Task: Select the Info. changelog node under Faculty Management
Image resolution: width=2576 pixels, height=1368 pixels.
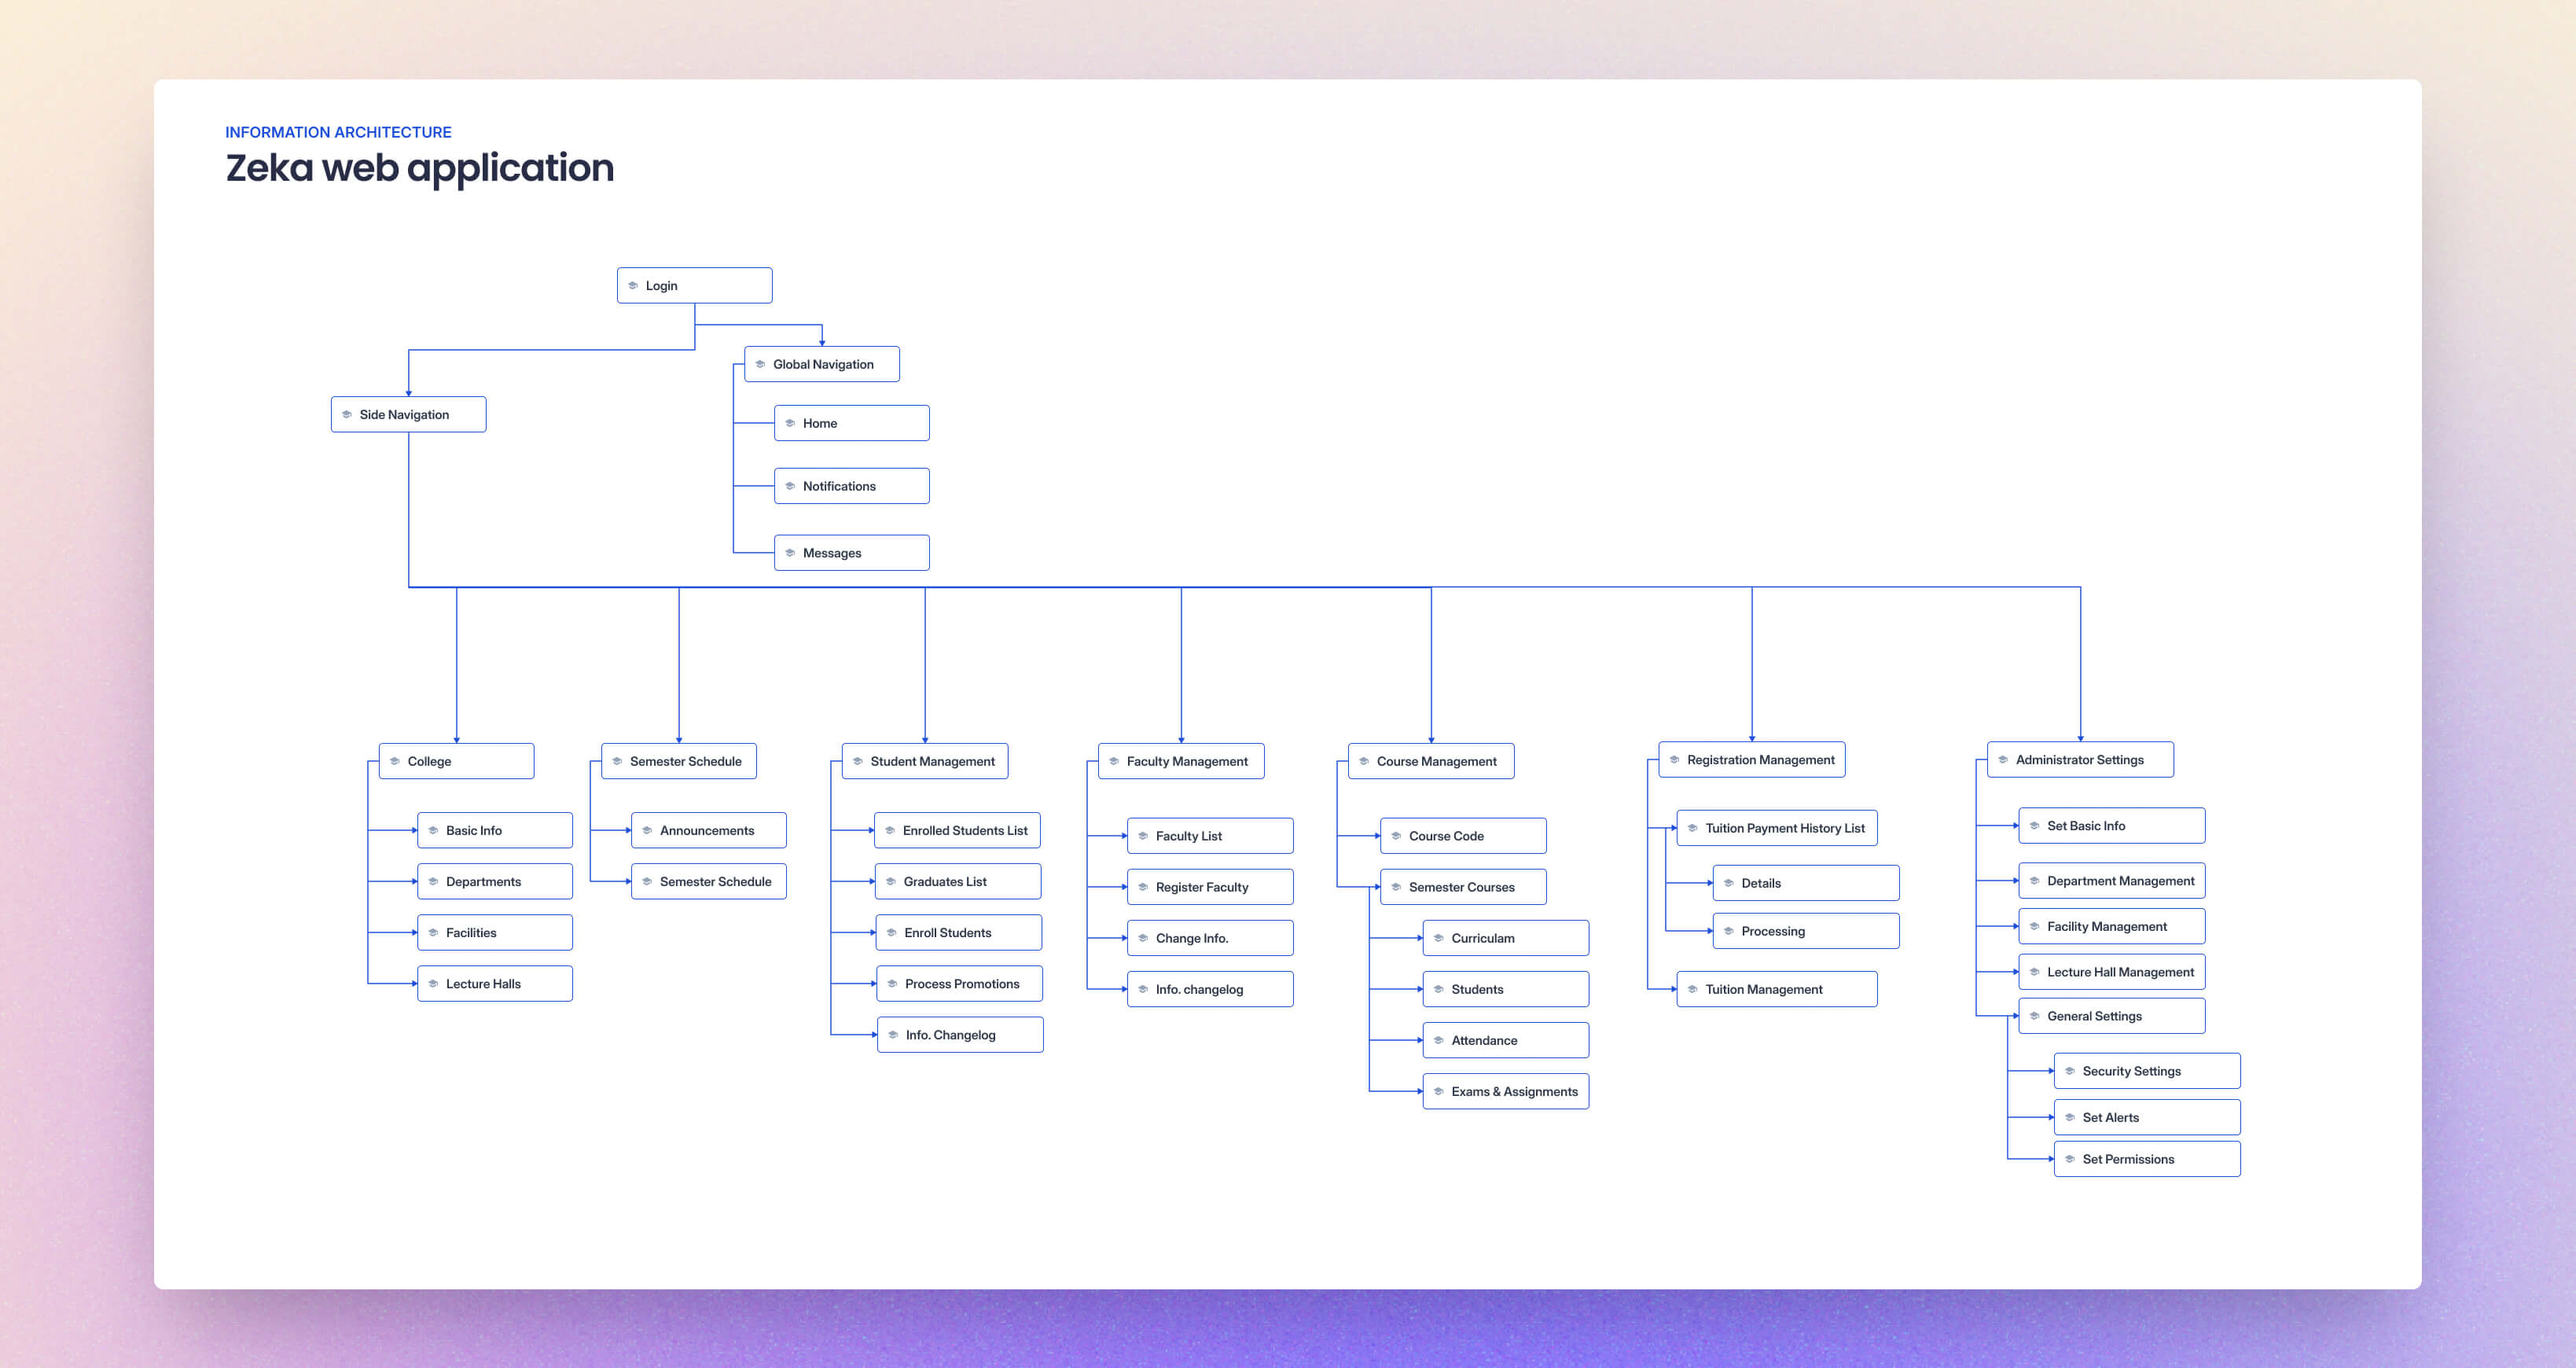Action: 1210,989
